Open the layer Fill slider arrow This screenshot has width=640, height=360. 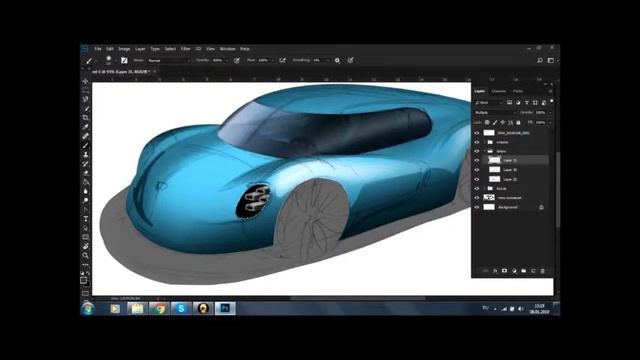click(550, 122)
